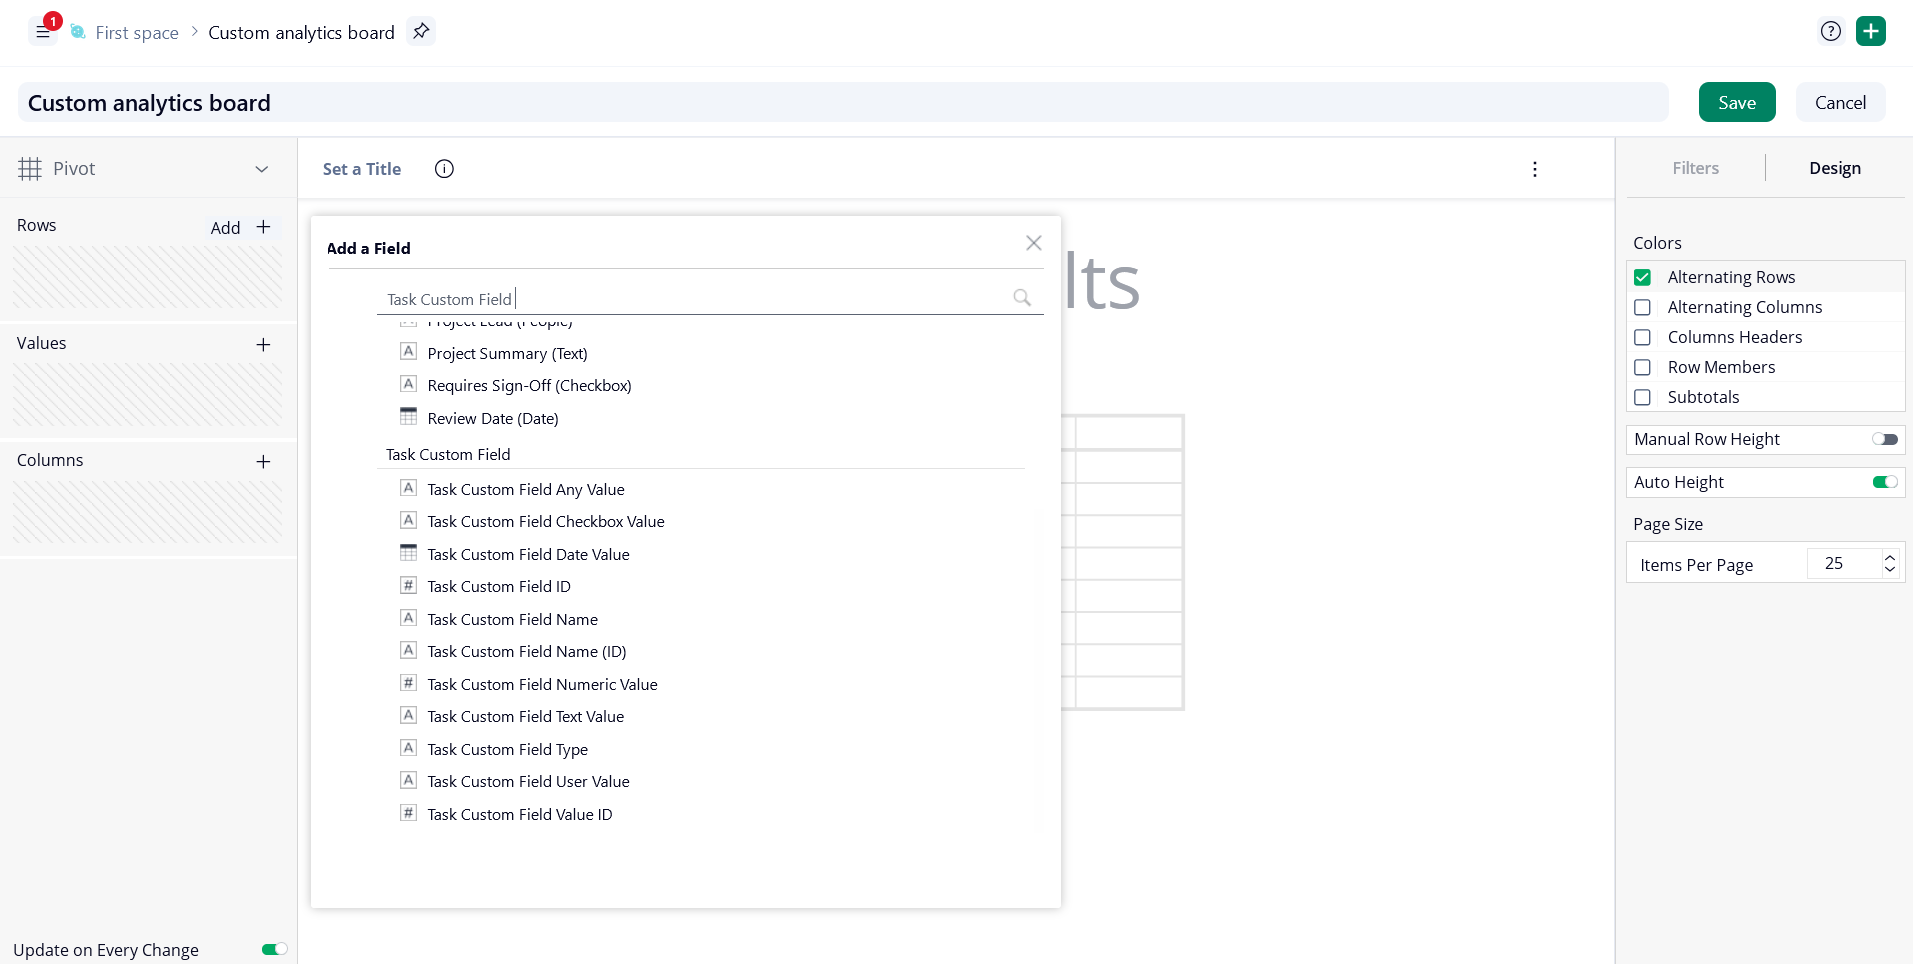Click the plus icon for Values

point(263,344)
